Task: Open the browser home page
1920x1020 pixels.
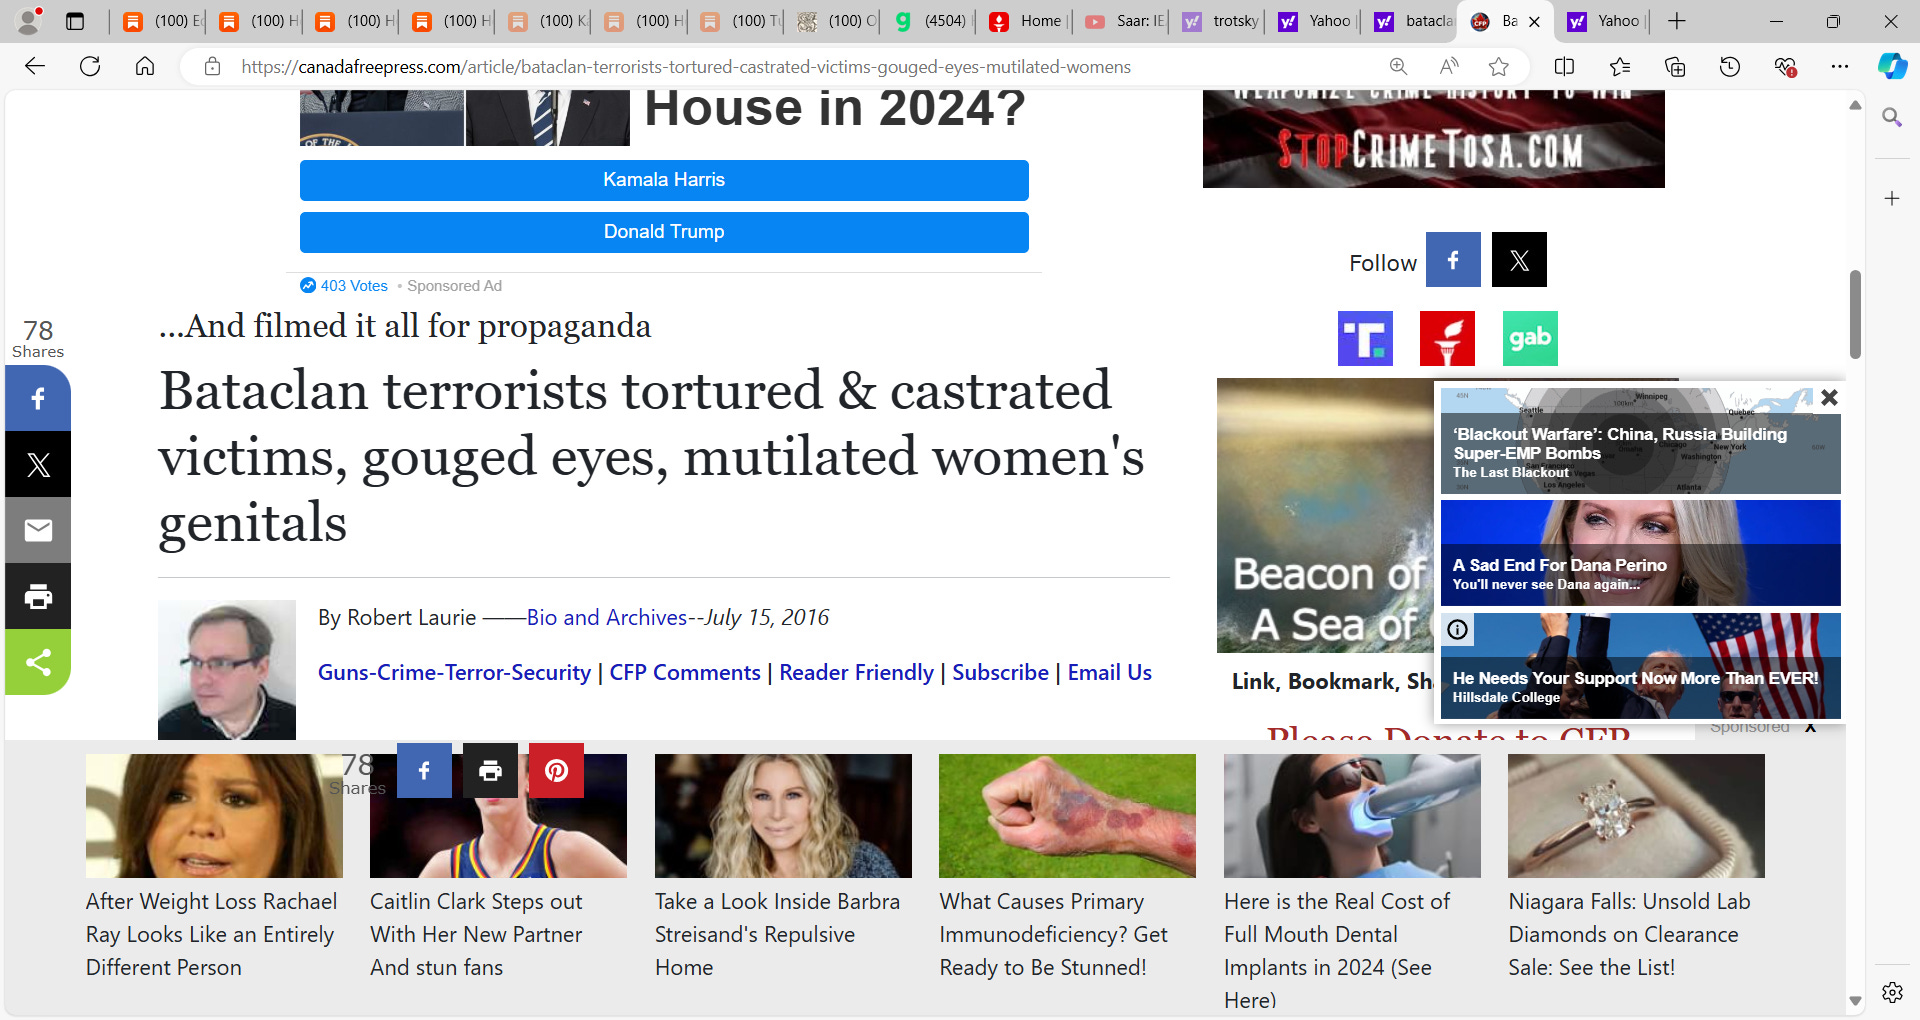Action: pyautogui.click(x=145, y=67)
